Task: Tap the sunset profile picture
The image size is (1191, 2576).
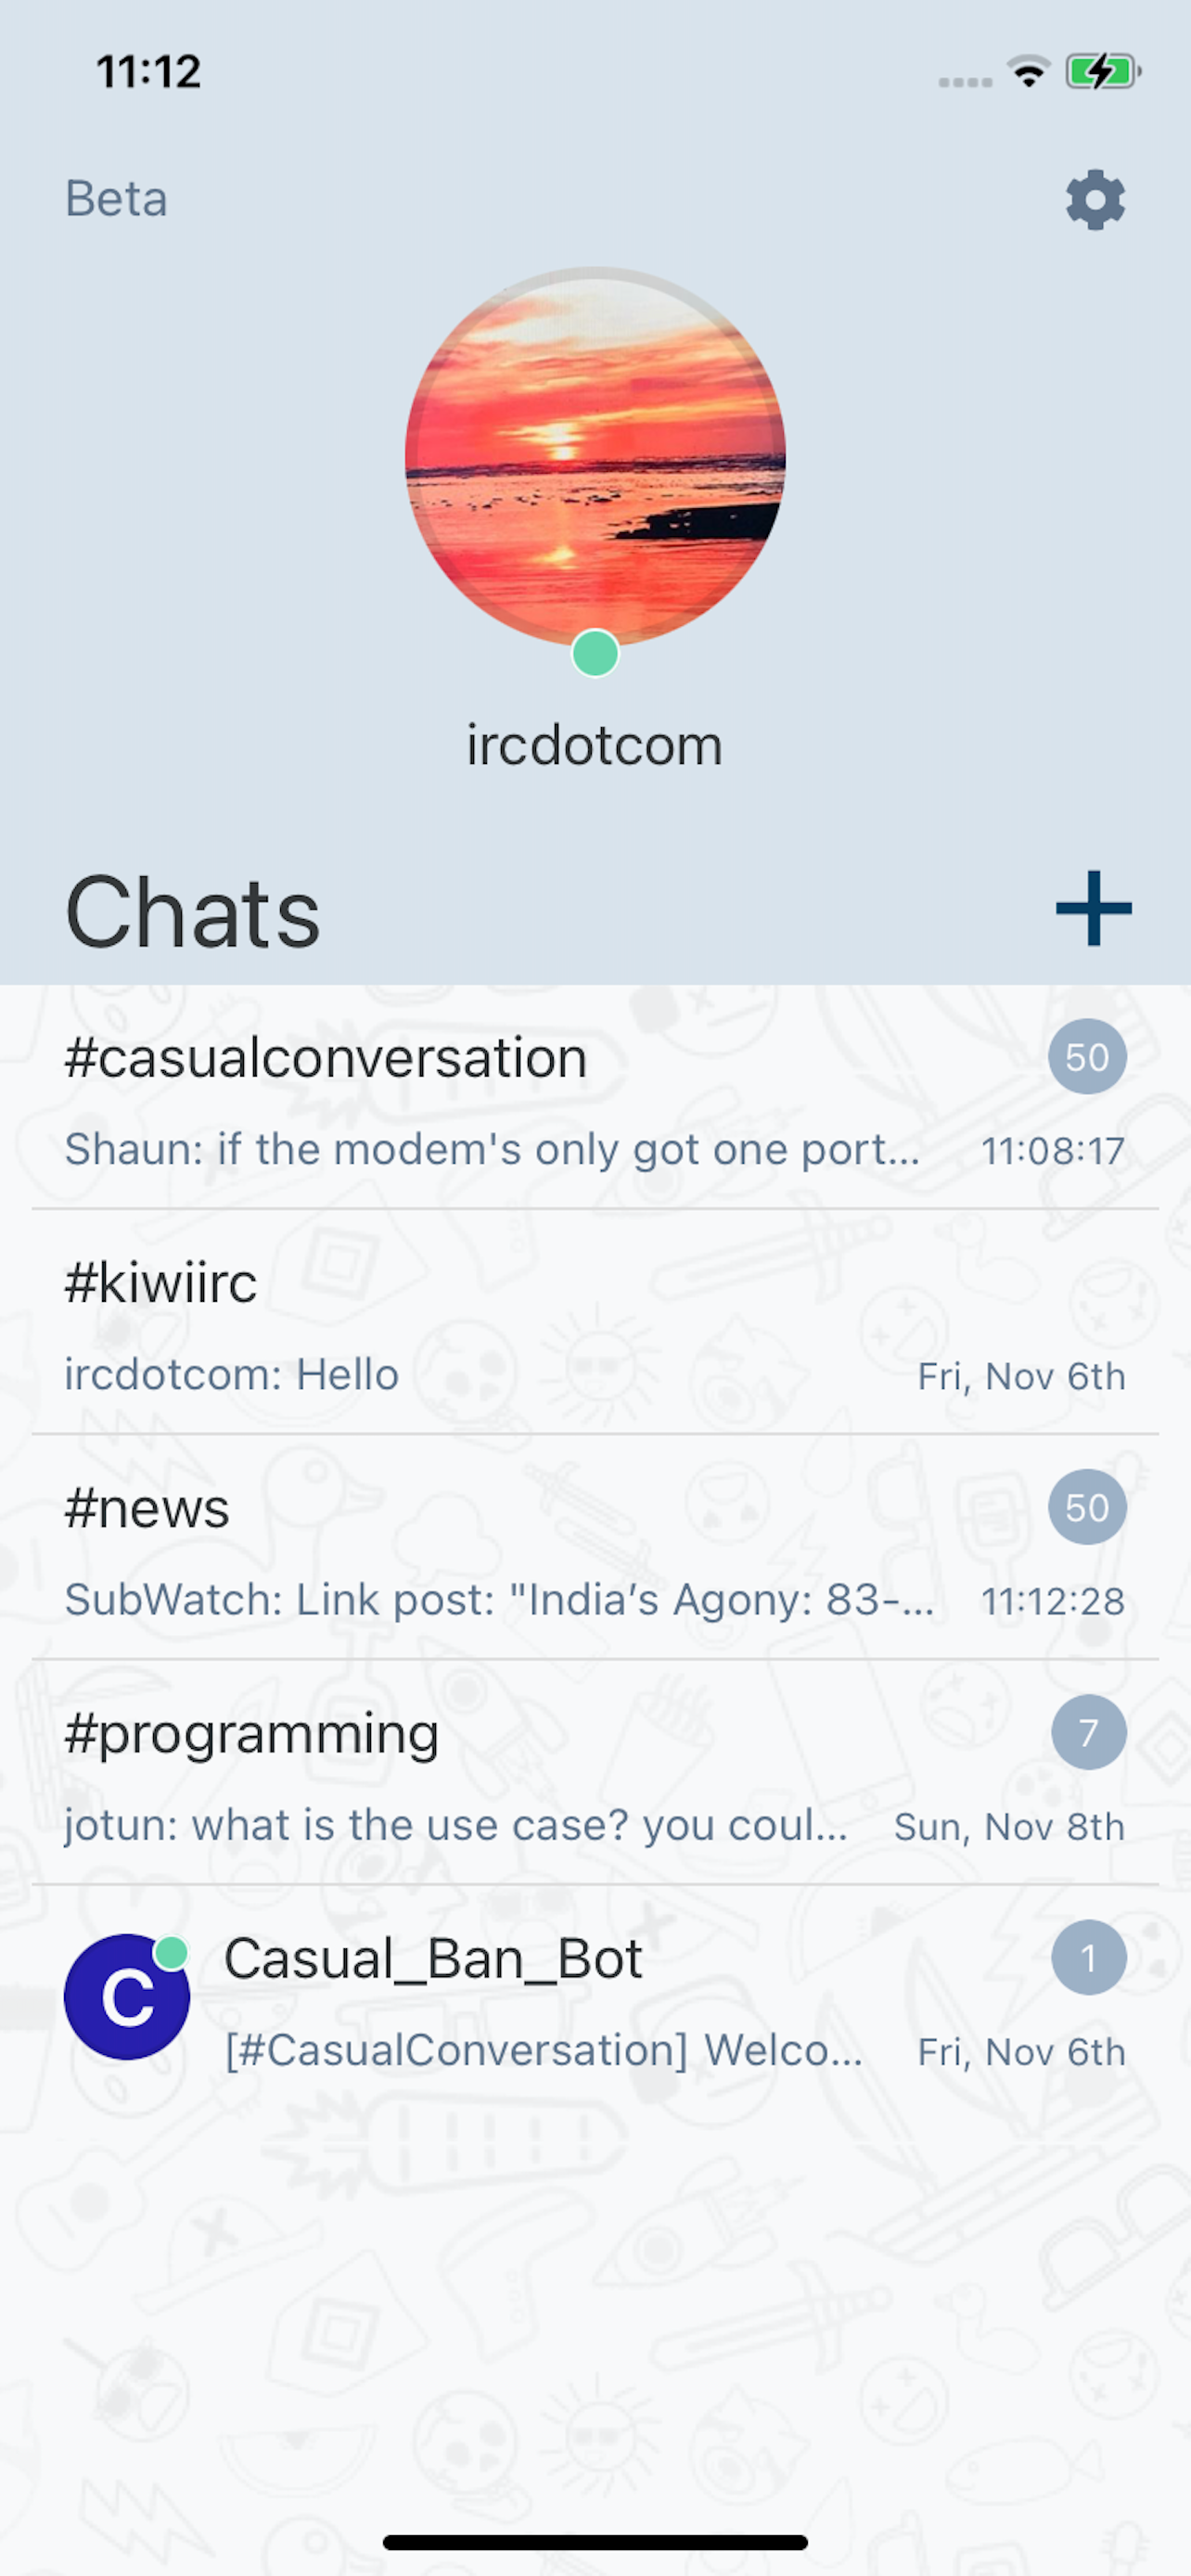Action: (x=595, y=458)
